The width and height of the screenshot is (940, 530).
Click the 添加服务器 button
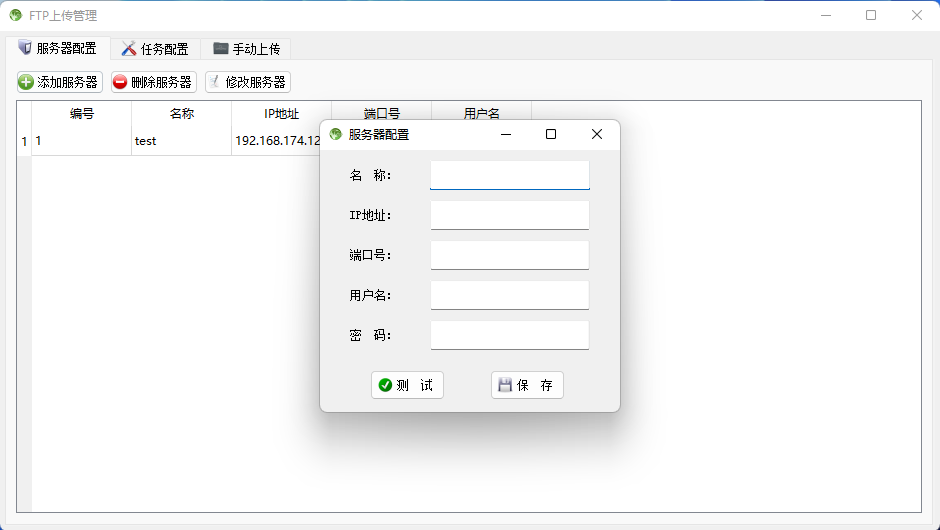(x=60, y=82)
